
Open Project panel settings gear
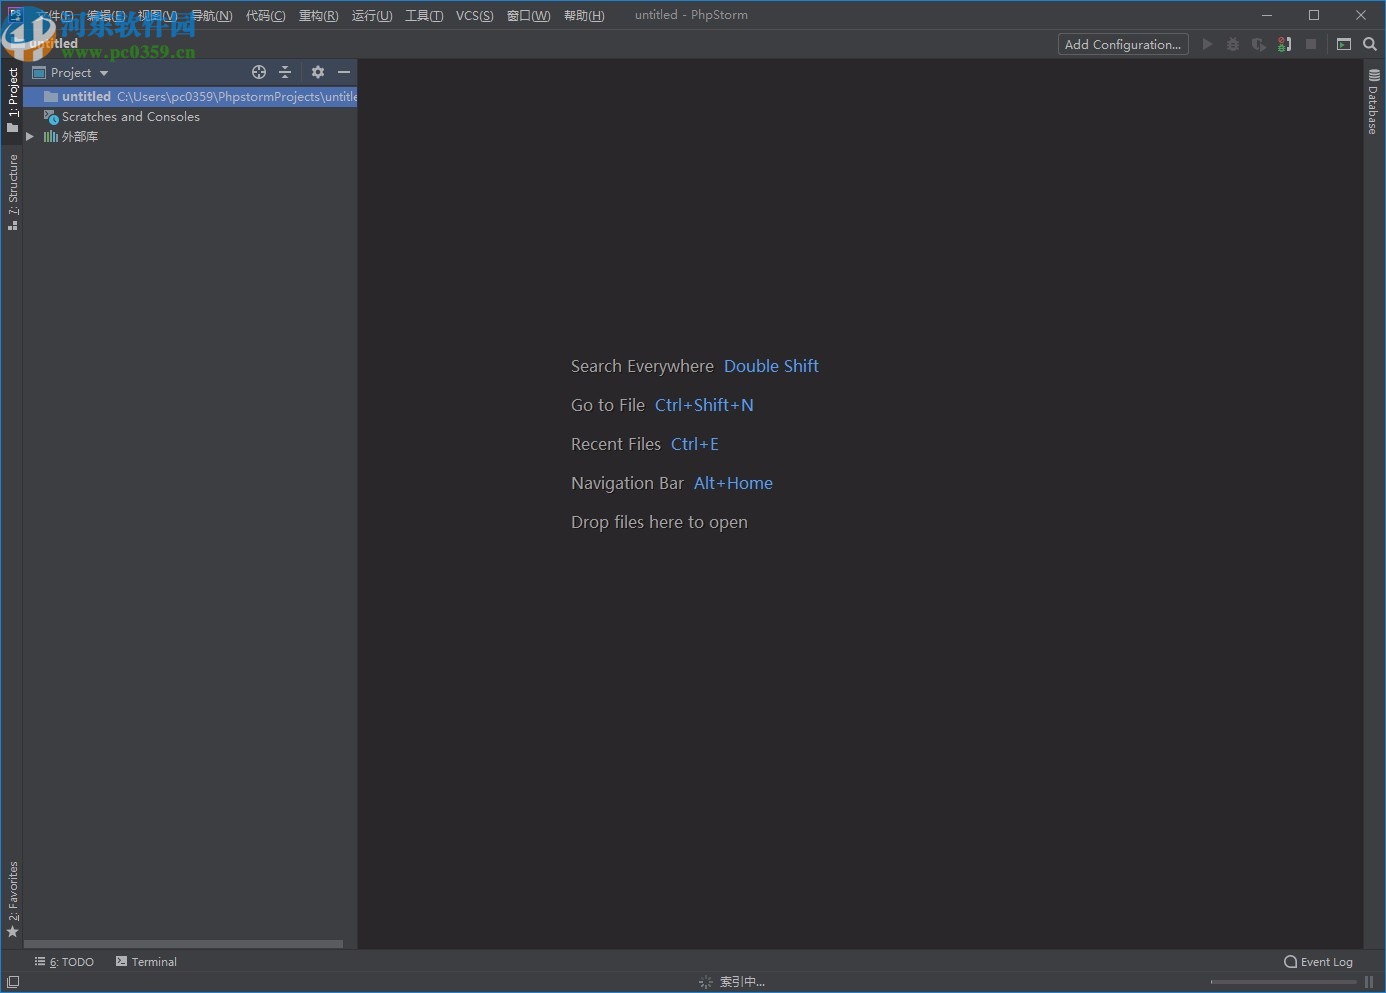pos(317,72)
